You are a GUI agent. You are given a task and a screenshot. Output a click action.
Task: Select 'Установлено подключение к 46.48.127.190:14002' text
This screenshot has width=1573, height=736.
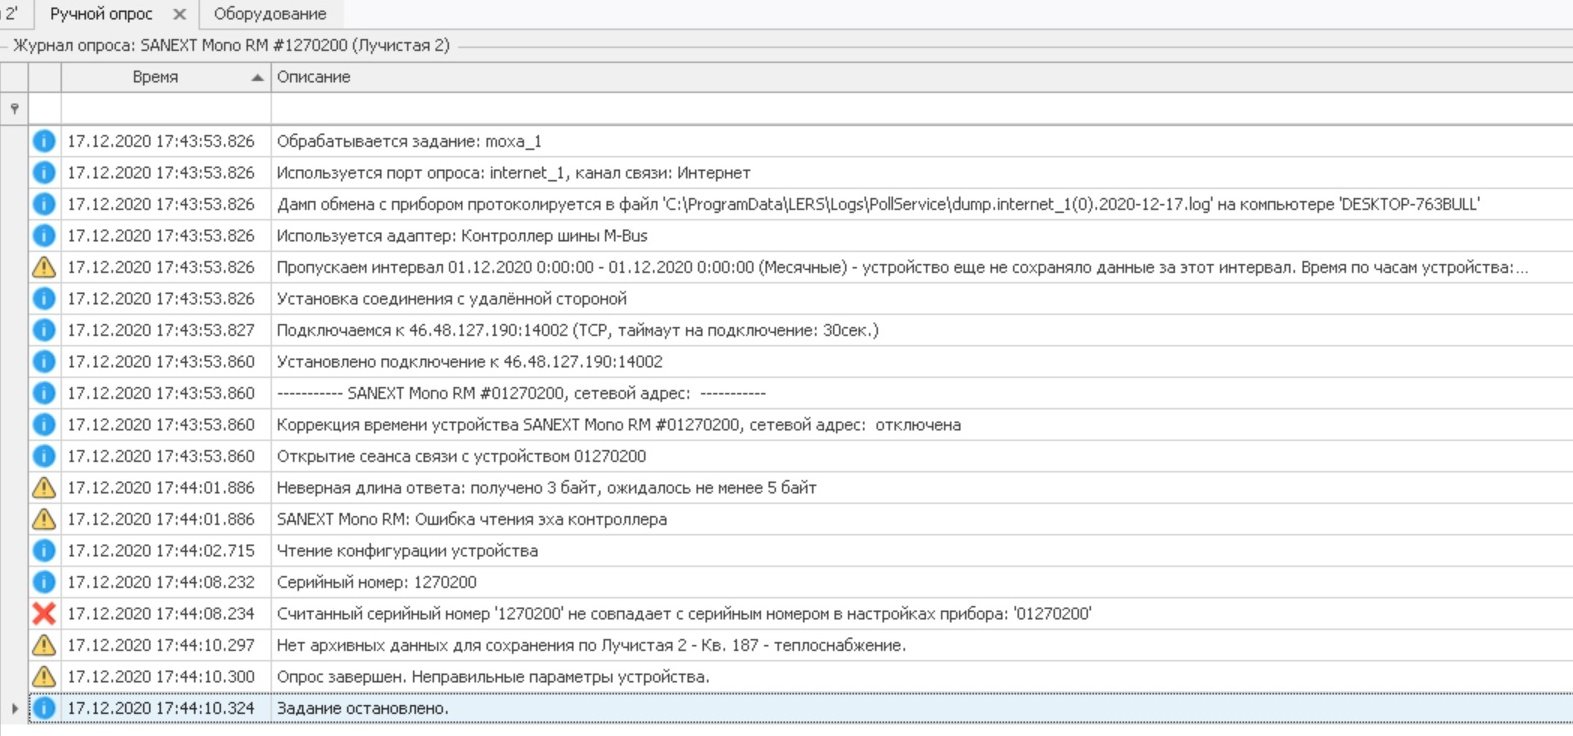tap(470, 362)
